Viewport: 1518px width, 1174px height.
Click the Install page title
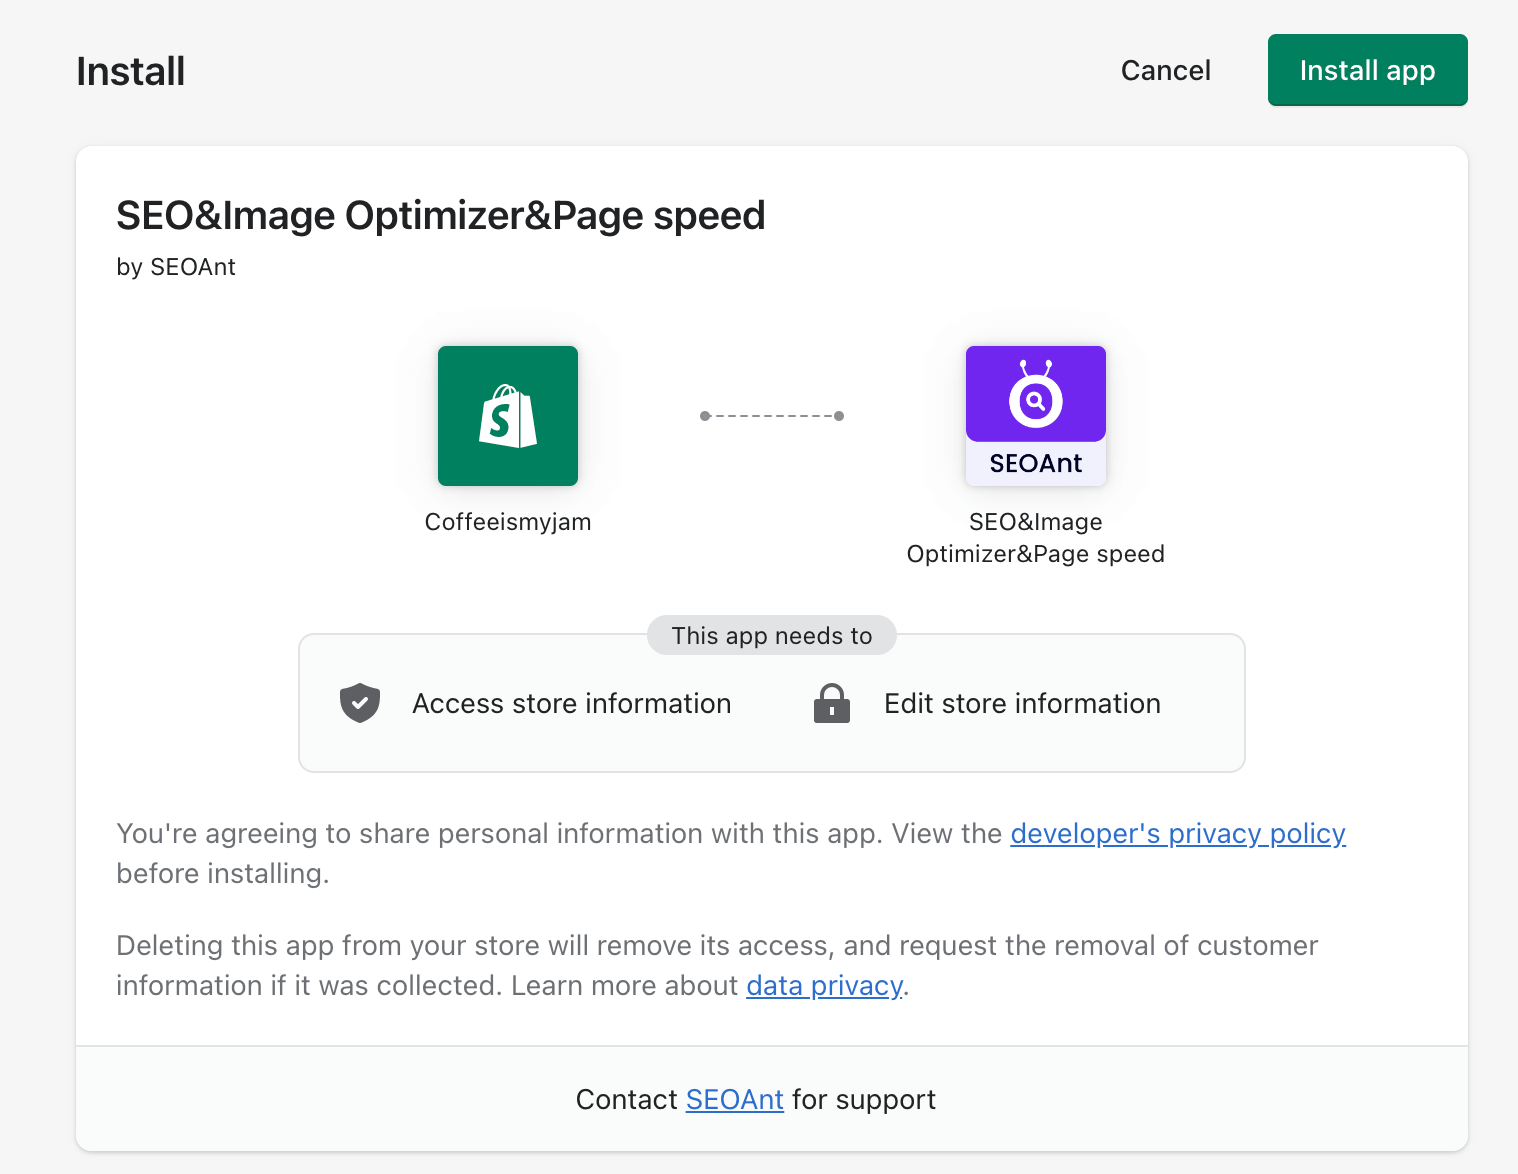(x=131, y=71)
